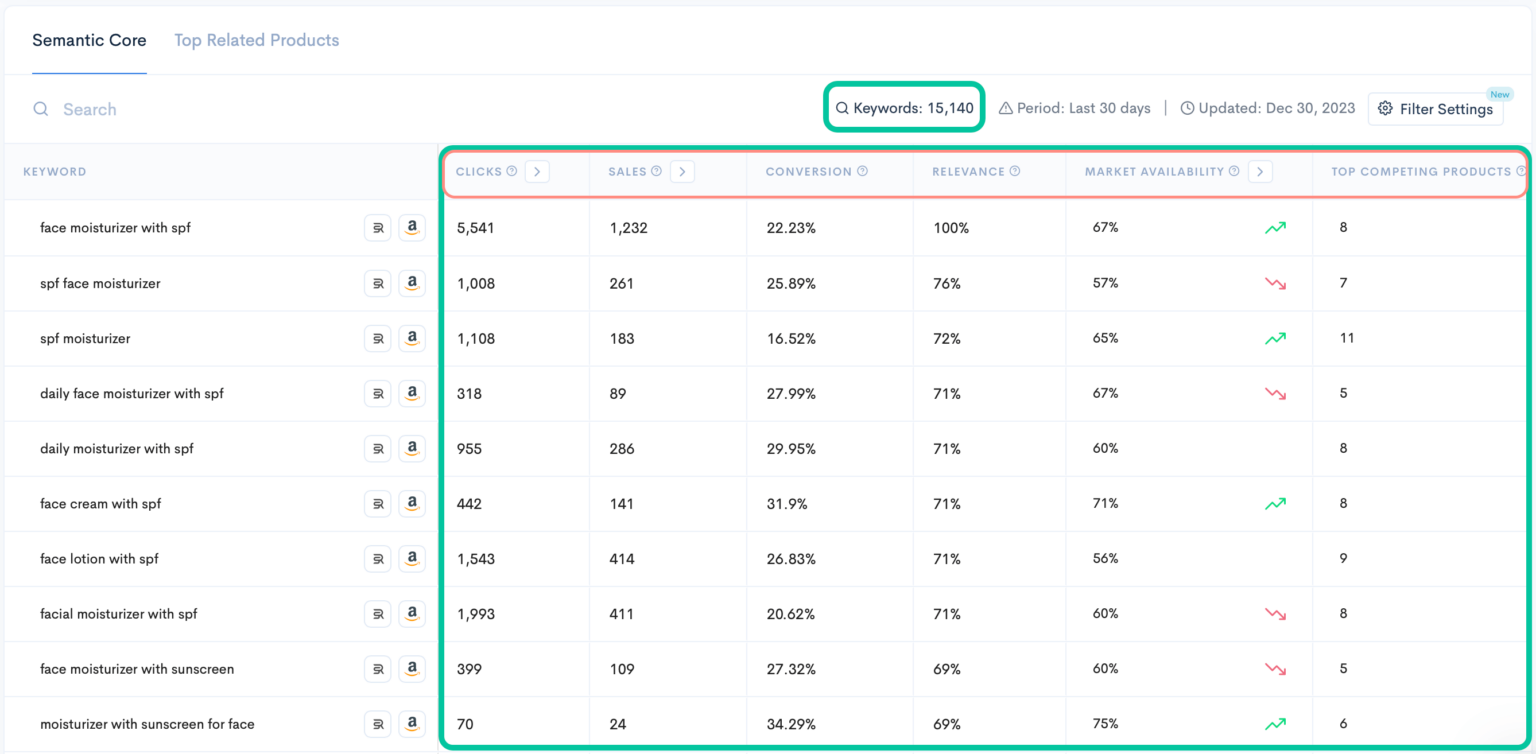Show help tooltip for the Clicks column
The width and height of the screenshot is (1536, 754).
pyautogui.click(x=512, y=171)
